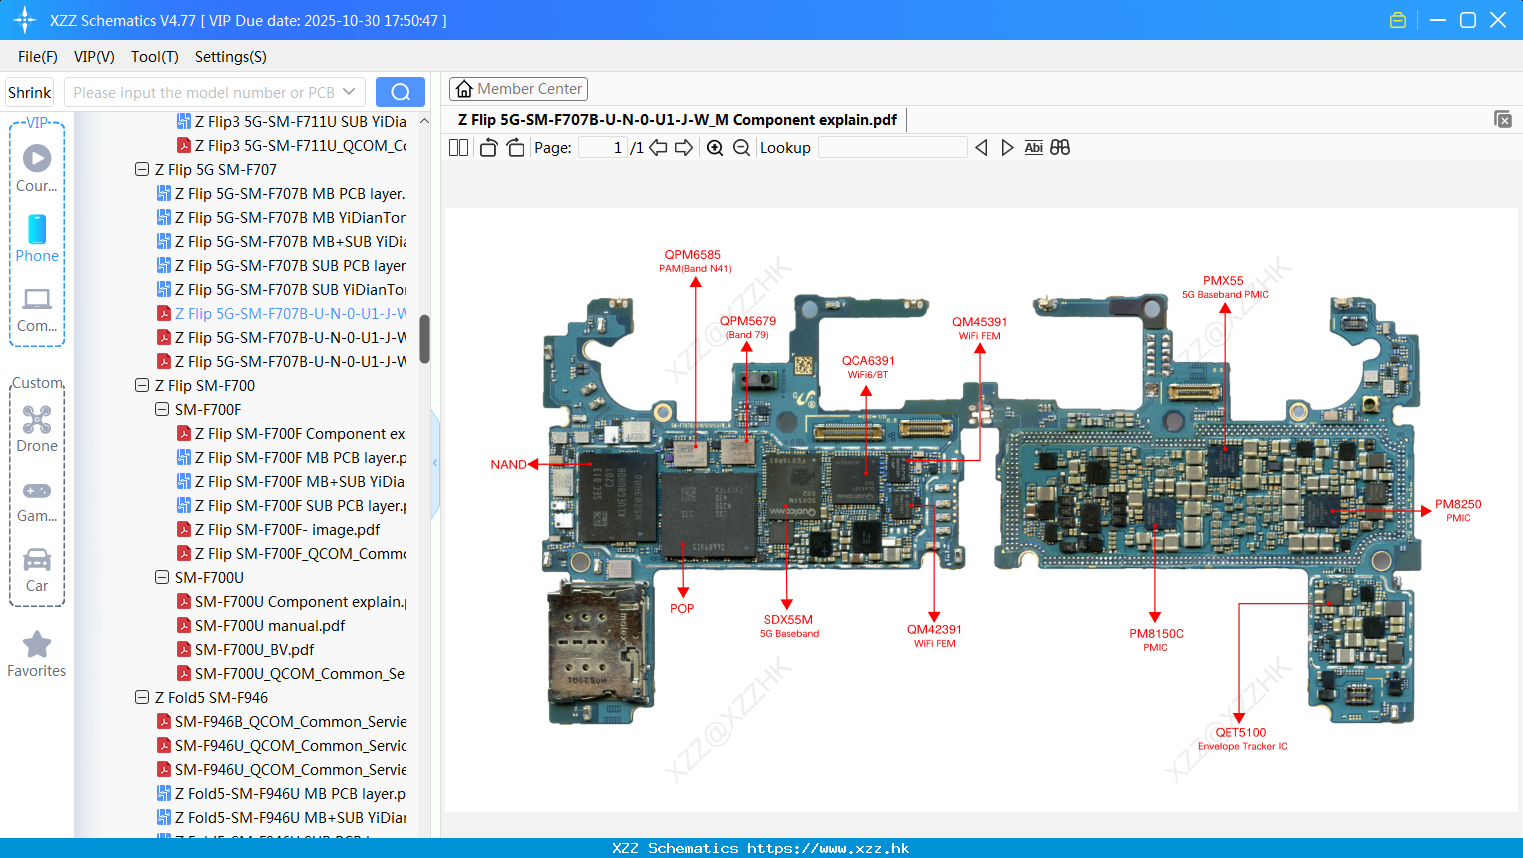Open Z Flip SM-F700F SUB PCB layer

(x=291, y=505)
